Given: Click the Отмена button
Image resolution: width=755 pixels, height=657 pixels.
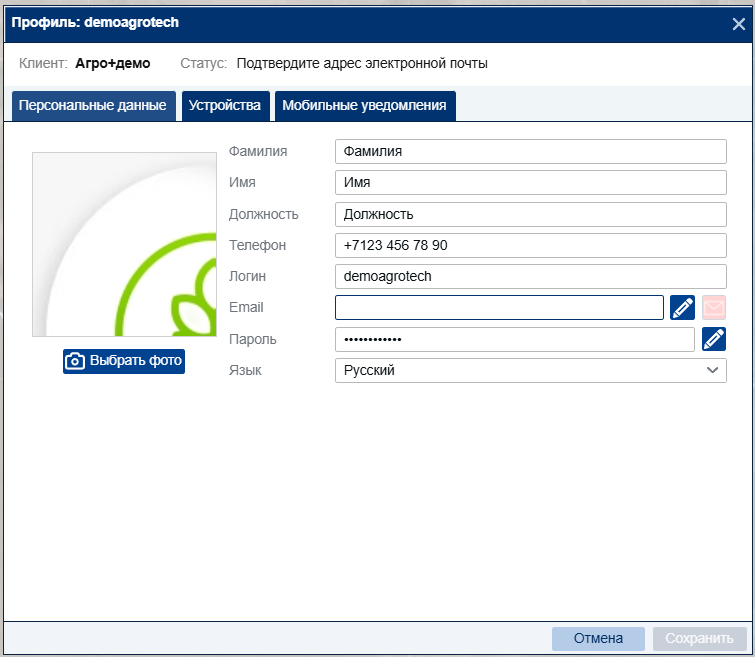Looking at the screenshot, I should coord(598,638).
